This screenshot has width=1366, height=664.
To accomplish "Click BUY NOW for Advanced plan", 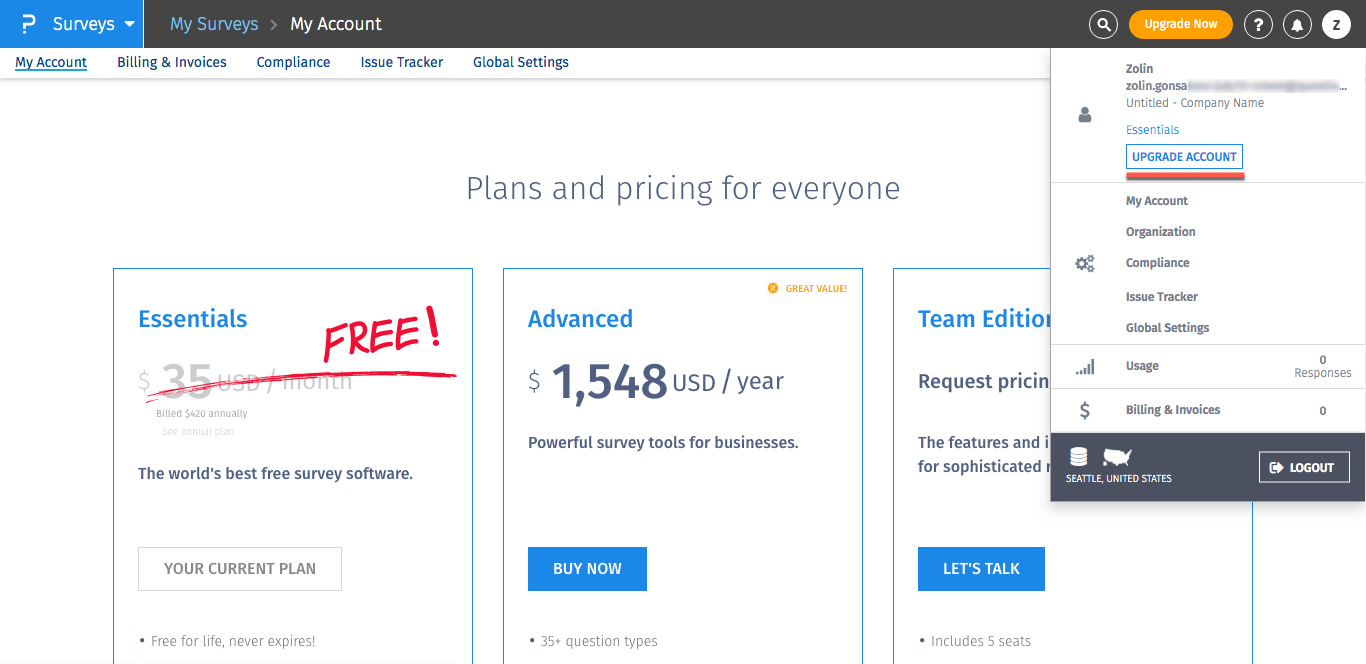I will coord(587,569).
